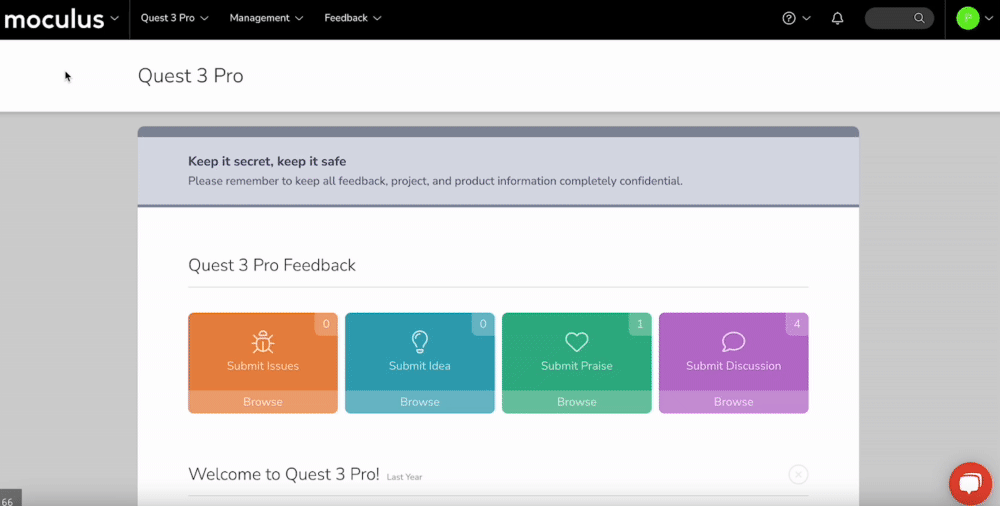Click the lightbulb icon on Submit Idea
Viewport: 1000px width, 506px height.
click(x=420, y=342)
